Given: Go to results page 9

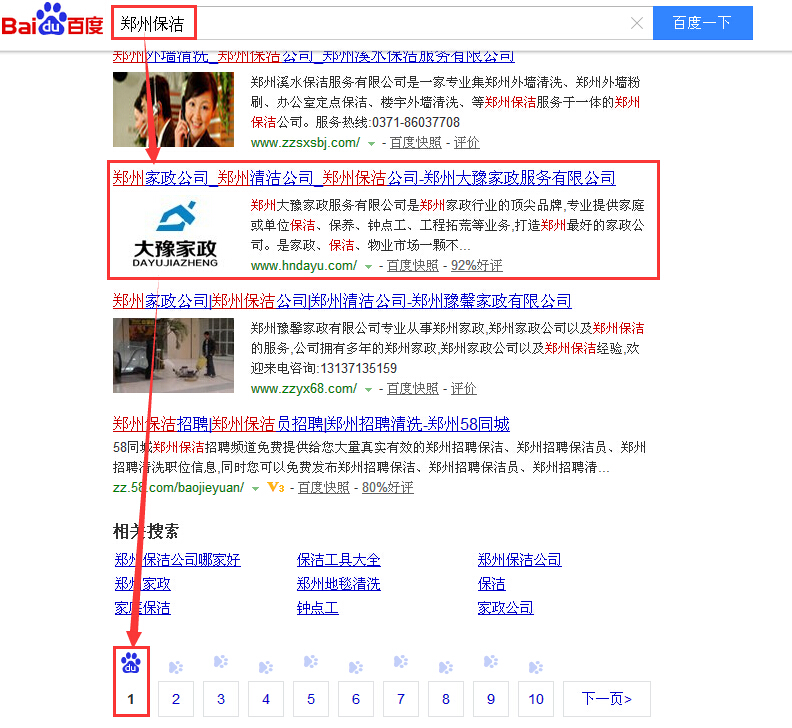Looking at the screenshot, I should [x=490, y=699].
